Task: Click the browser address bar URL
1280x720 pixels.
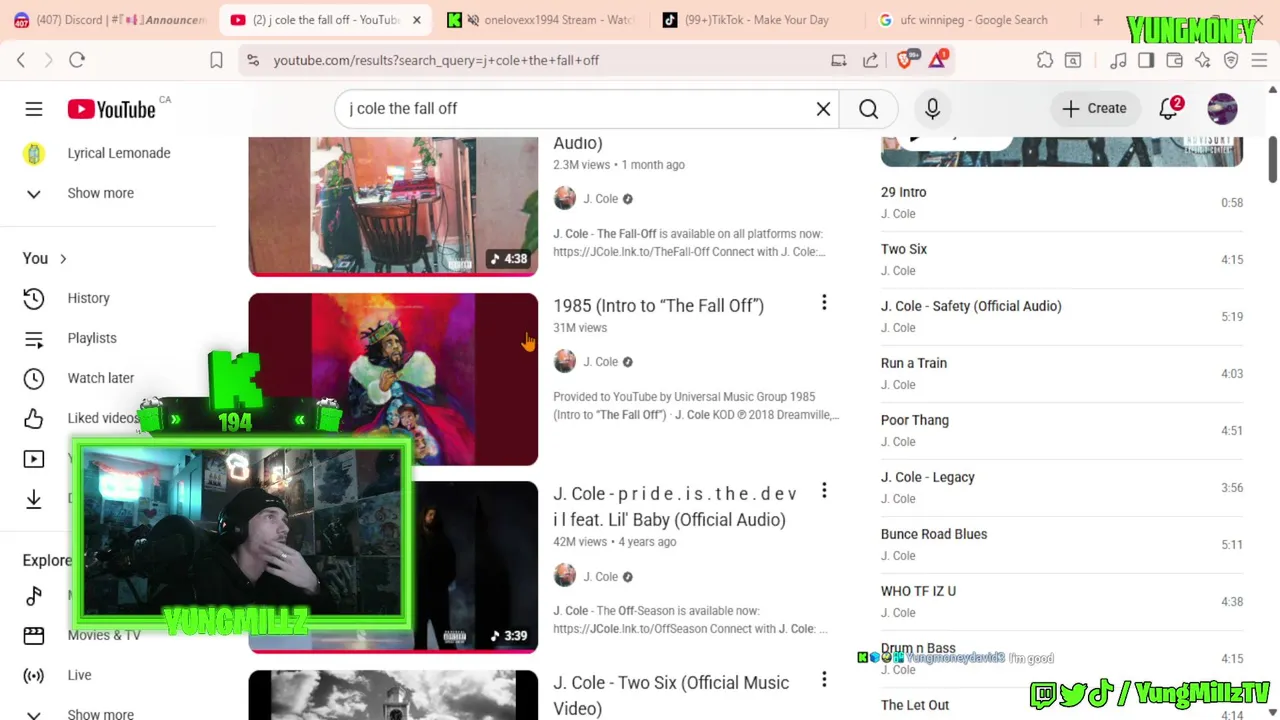Action: pyautogui.click(x=436, y=60)
